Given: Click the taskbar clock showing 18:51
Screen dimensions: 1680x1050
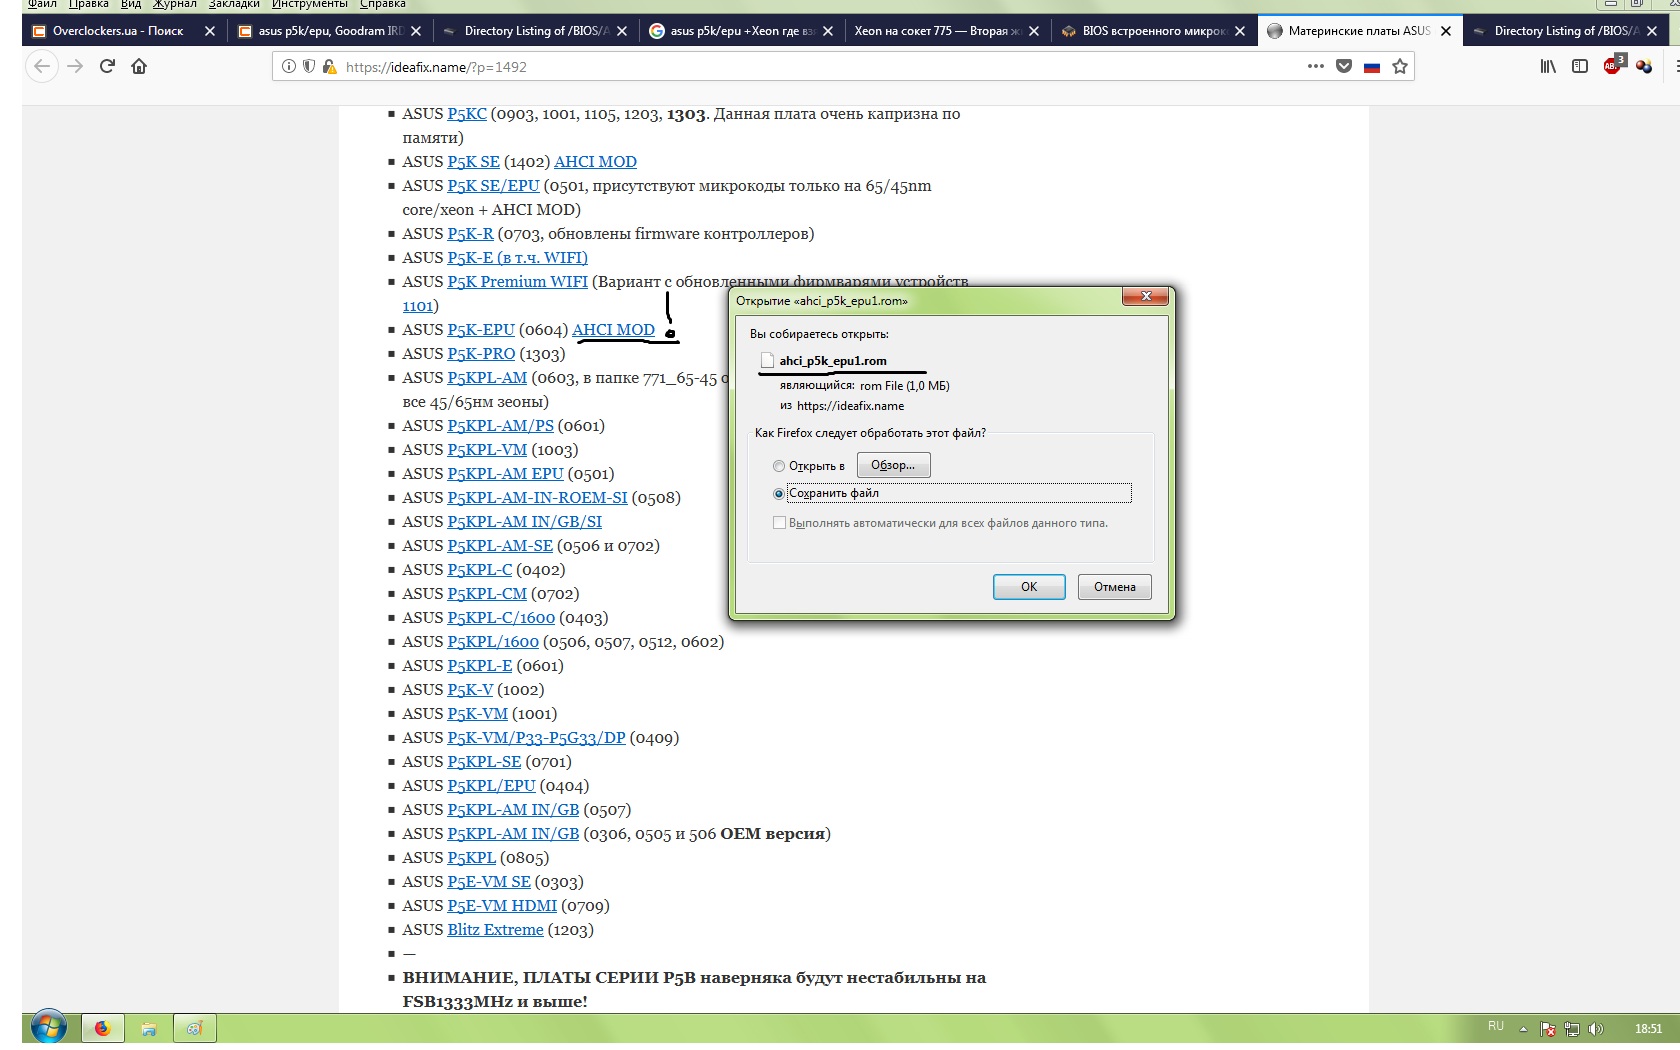Looking at the screenshot, I should click(1648, 1029).
